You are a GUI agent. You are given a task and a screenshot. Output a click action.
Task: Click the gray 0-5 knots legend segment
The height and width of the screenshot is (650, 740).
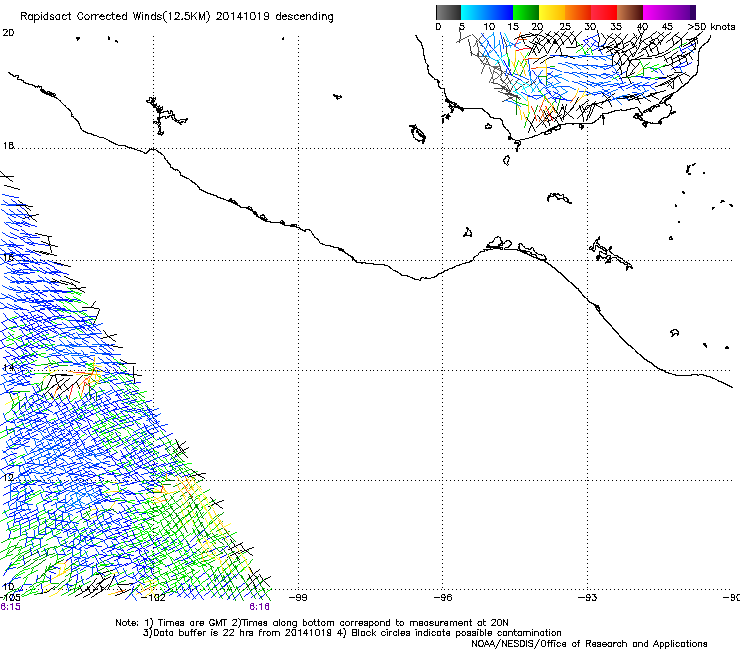click(x=448, y=12)
